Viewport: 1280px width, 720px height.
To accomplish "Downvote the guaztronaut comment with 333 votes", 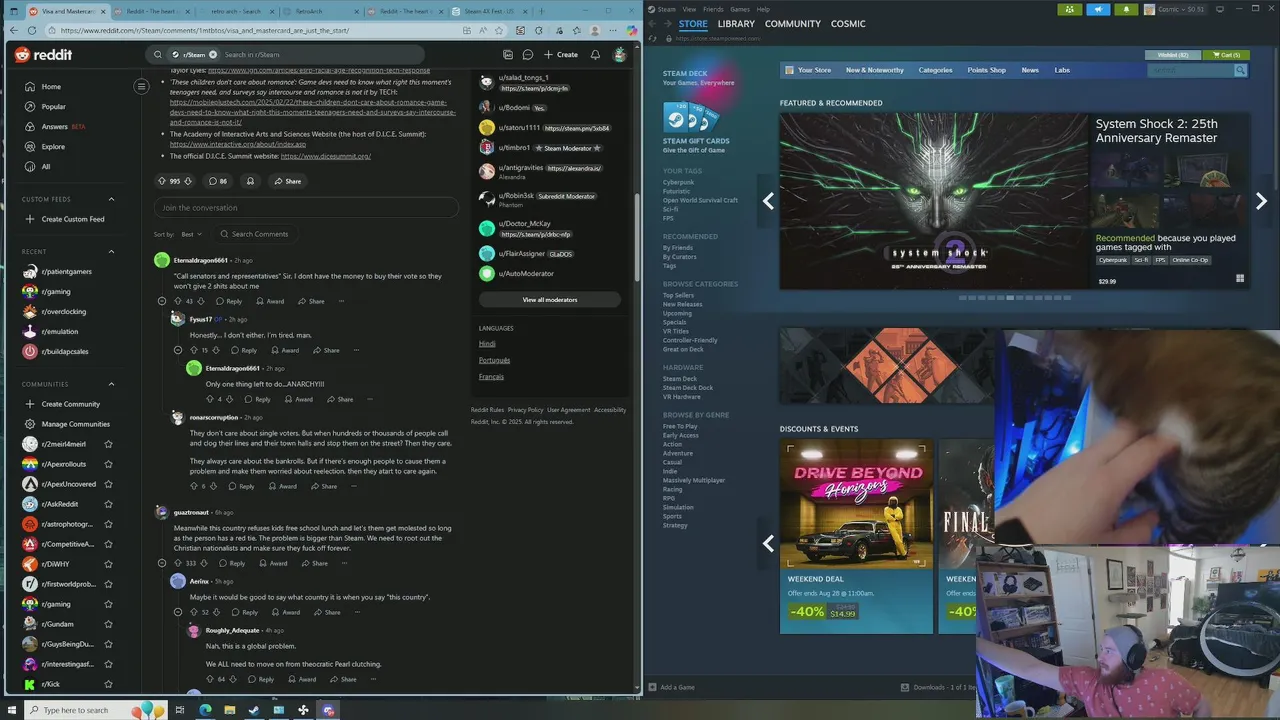I will point(205,563).
